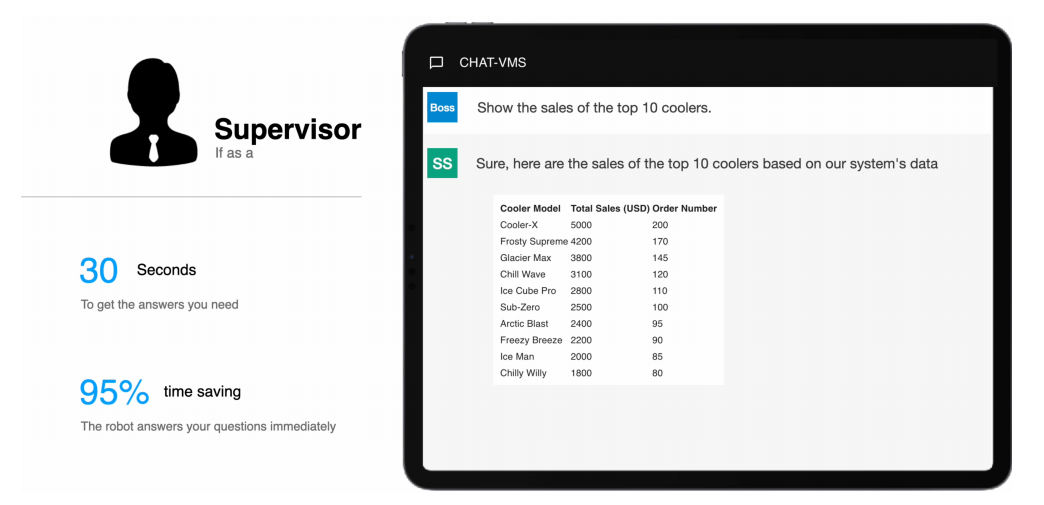Select the Frosty Supreme row
This screenshot has width=1044, height=505.
pyautogui.click(x=608, y=241)
